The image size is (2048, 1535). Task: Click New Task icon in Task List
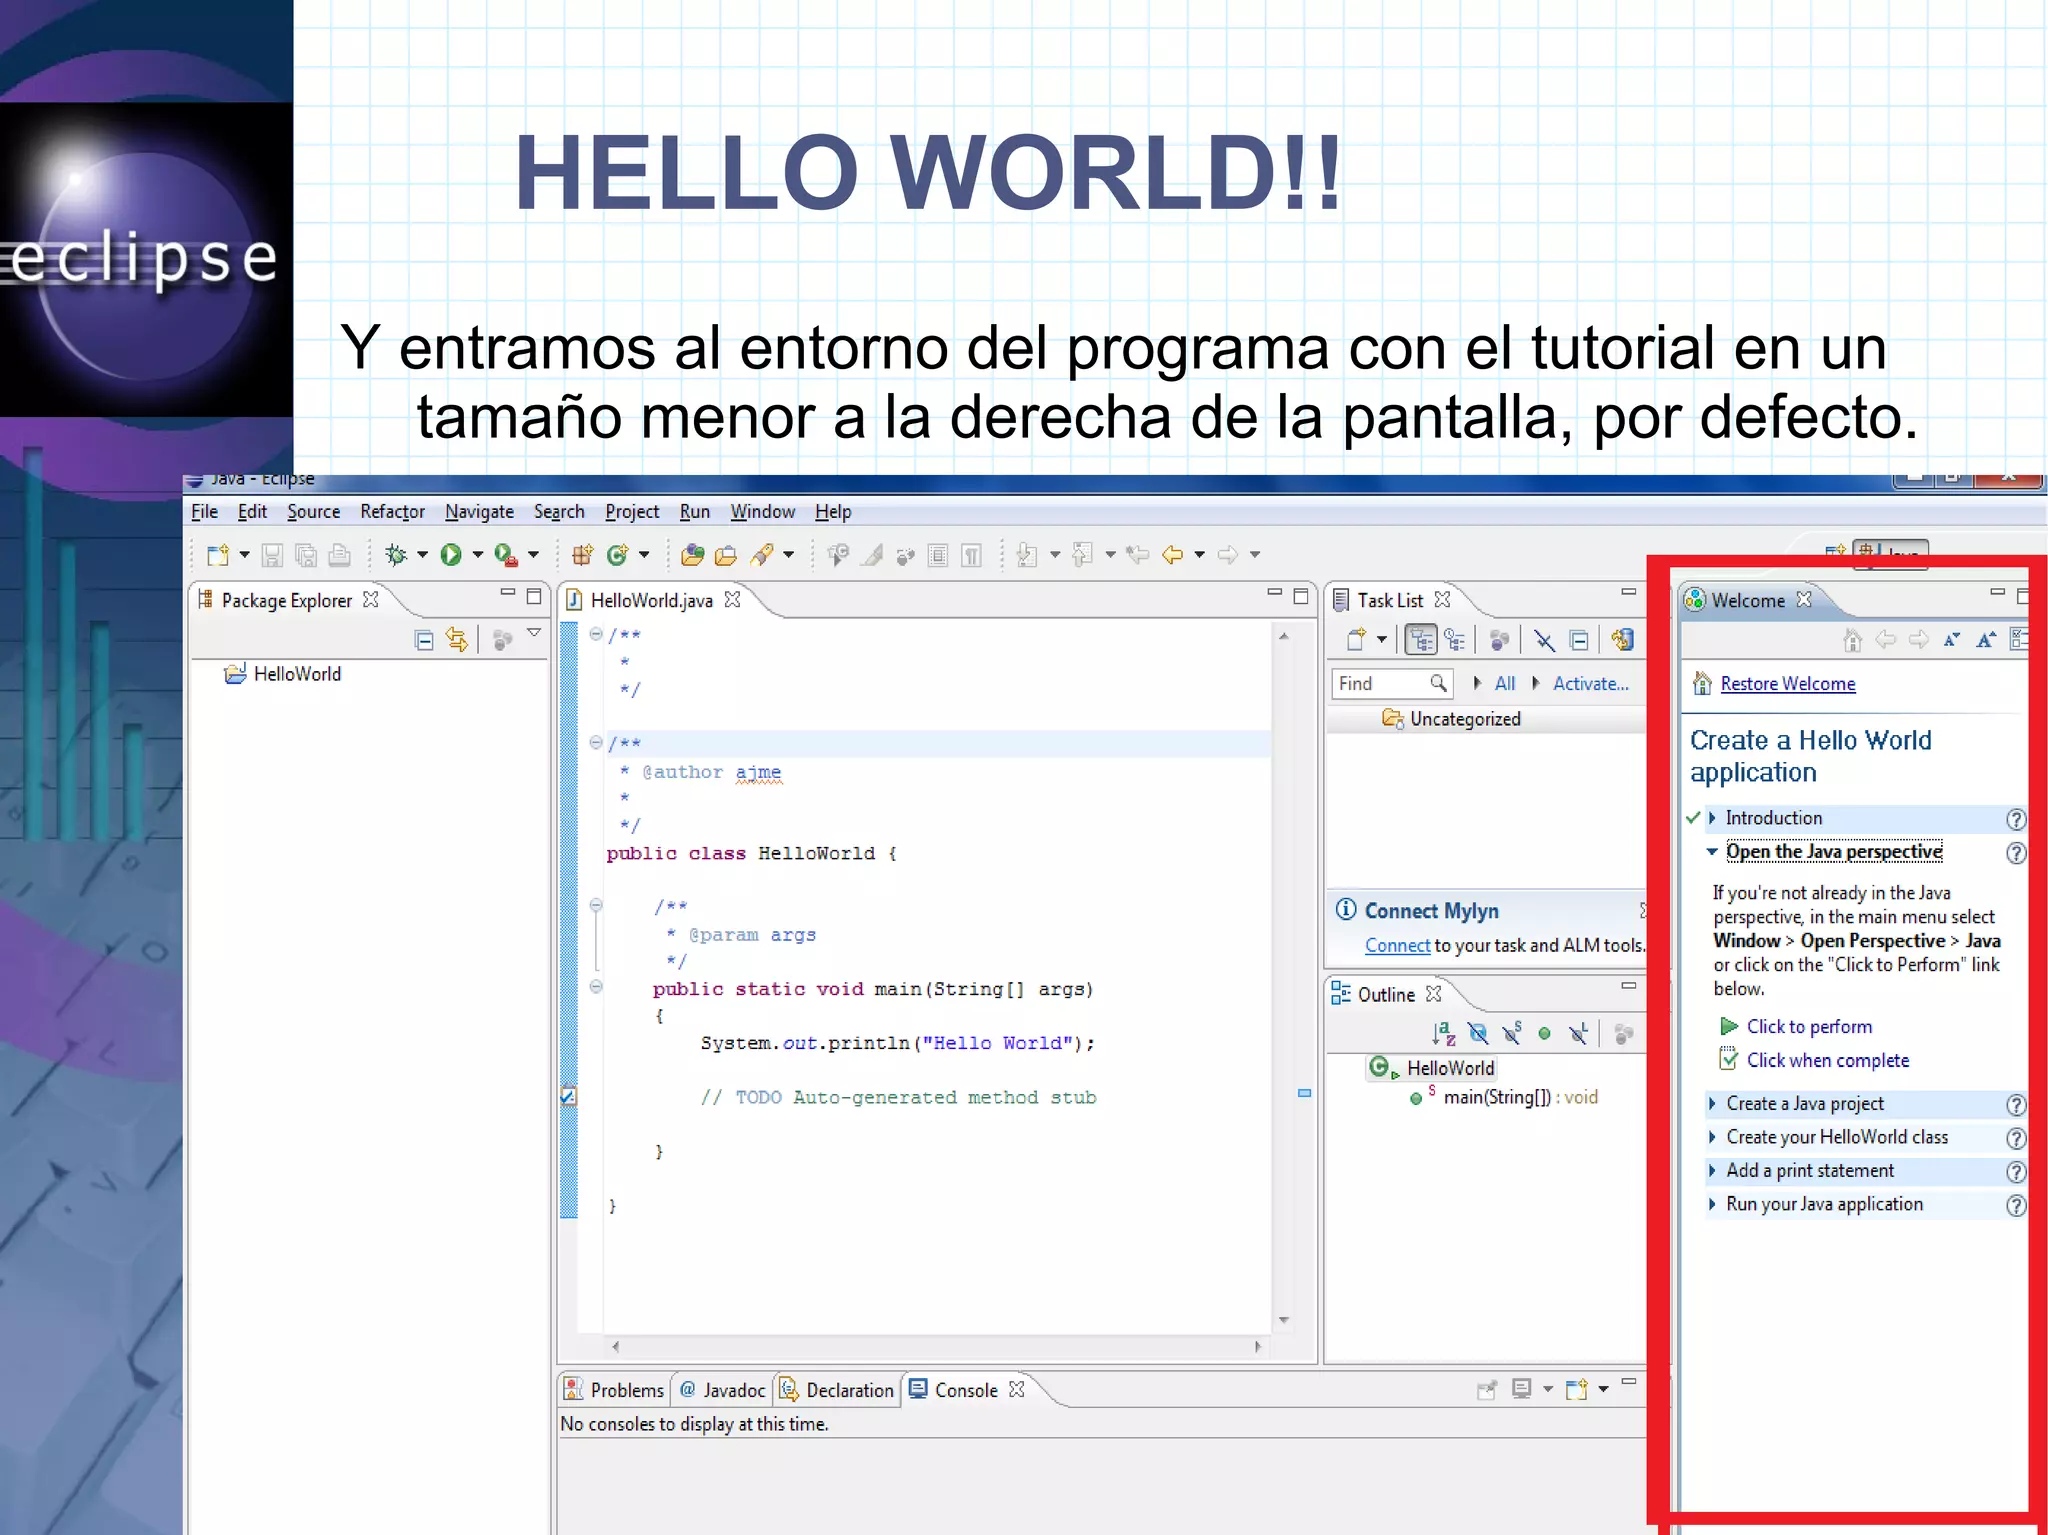pyautogui.click(x=1357, y=640)
